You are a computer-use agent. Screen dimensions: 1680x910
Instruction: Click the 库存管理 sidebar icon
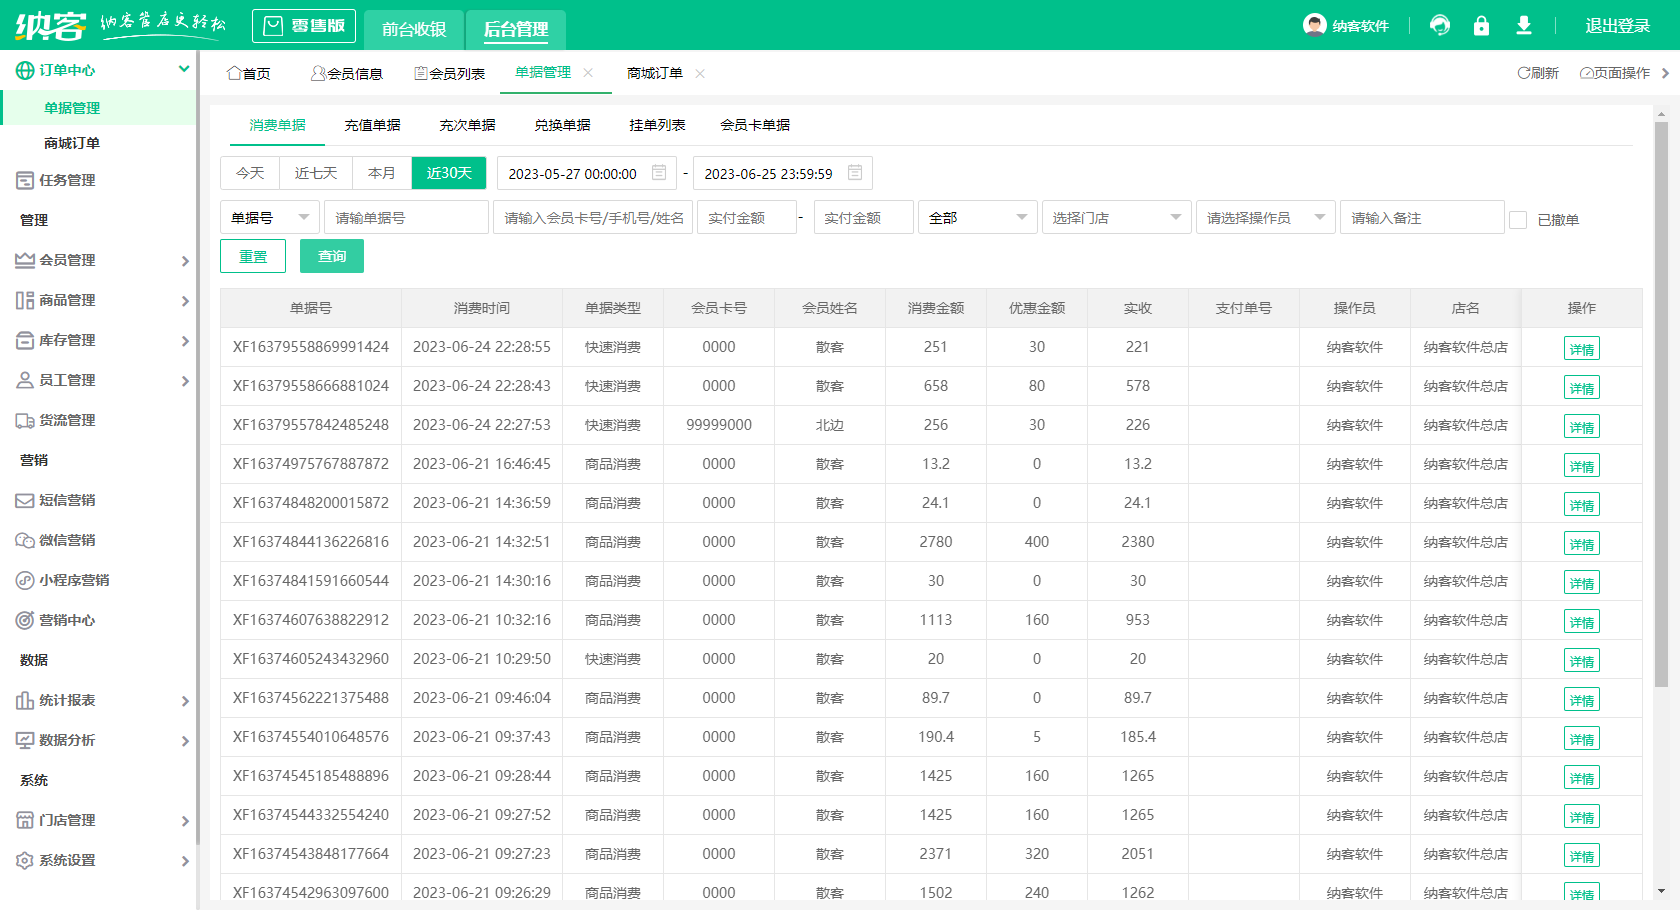[x=25, y=340]
